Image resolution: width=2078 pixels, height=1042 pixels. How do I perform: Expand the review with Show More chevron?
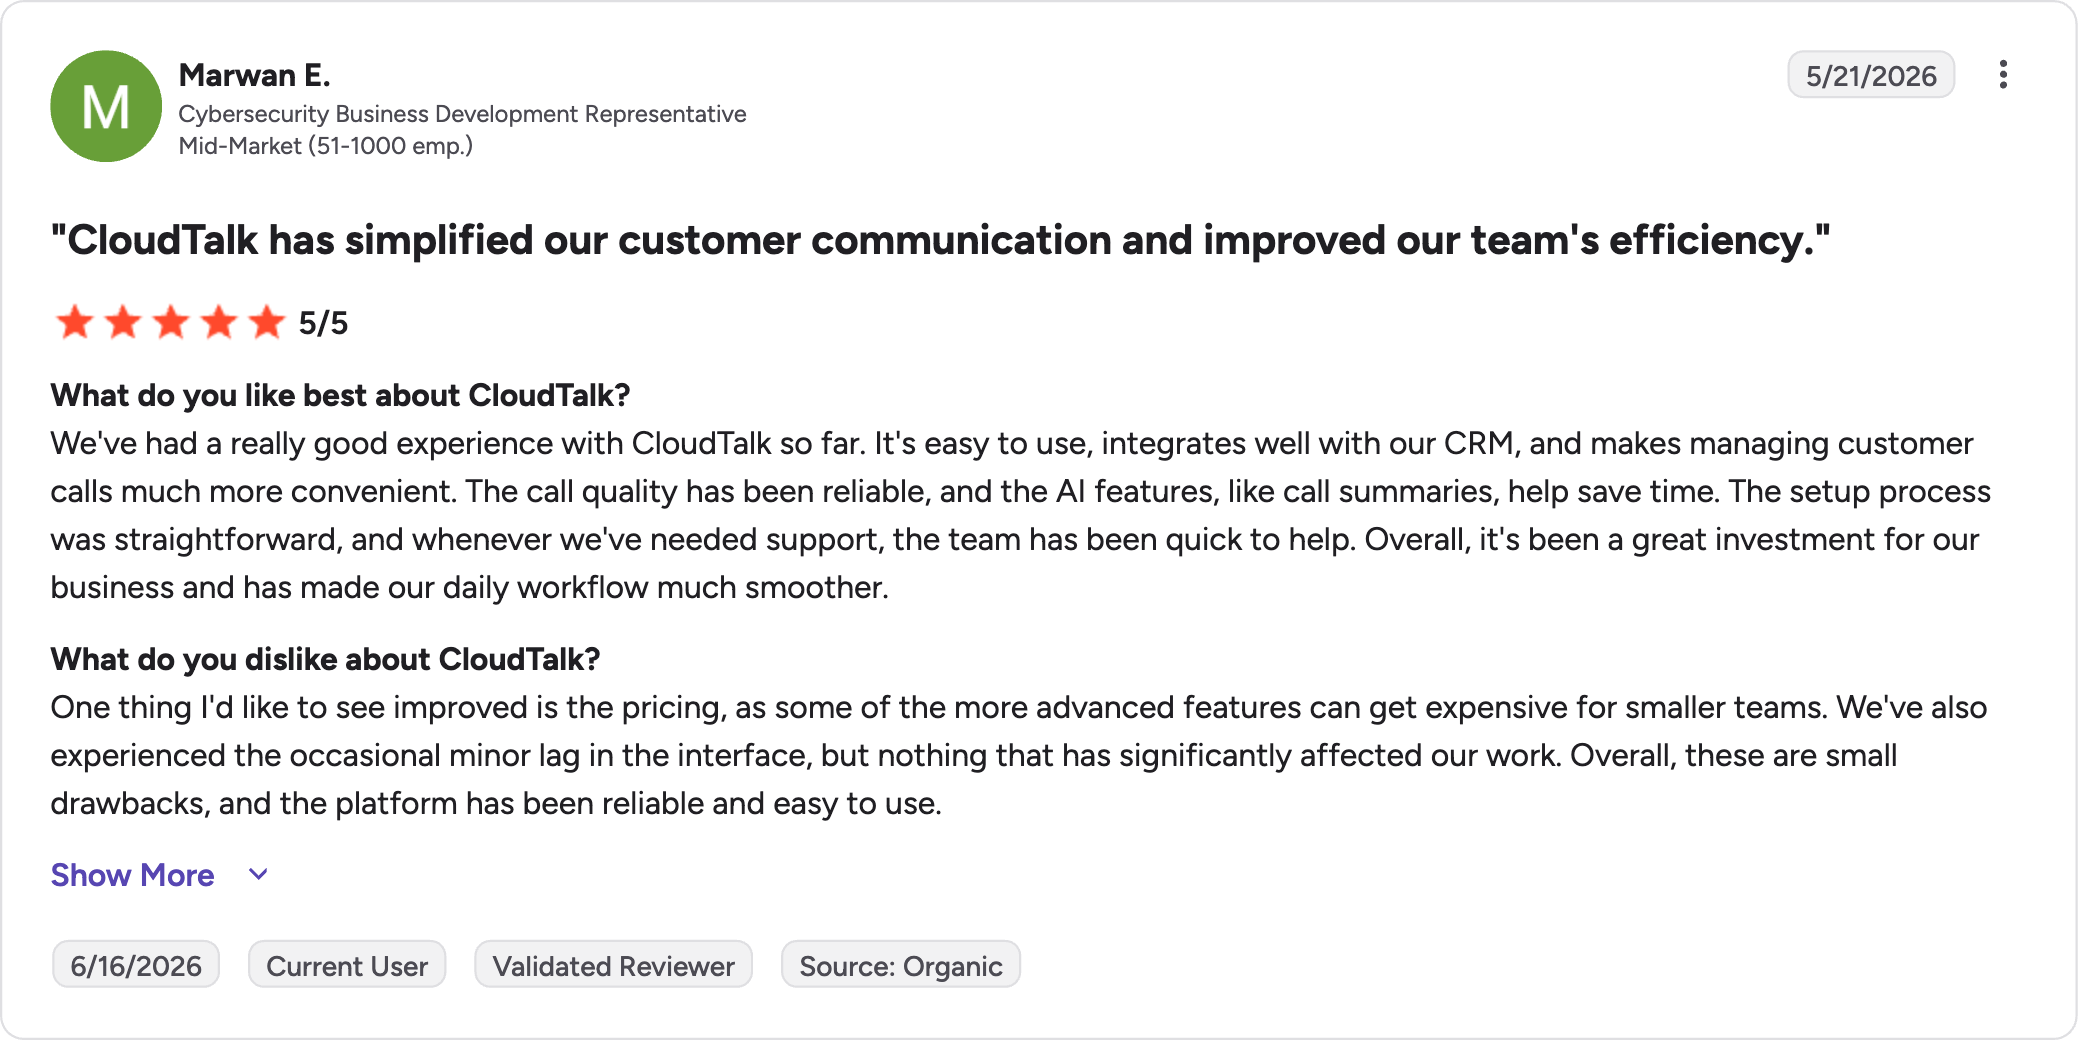(x=258, y=875)
